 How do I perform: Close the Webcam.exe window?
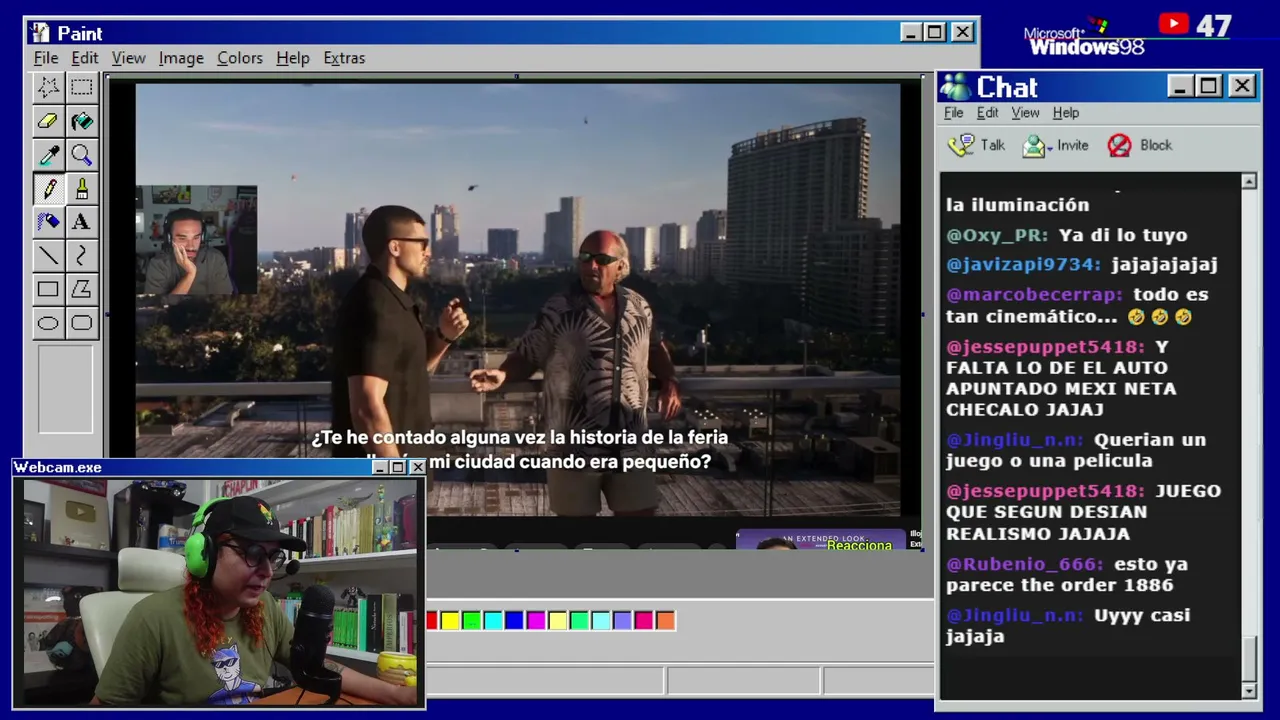pos(417,467)
